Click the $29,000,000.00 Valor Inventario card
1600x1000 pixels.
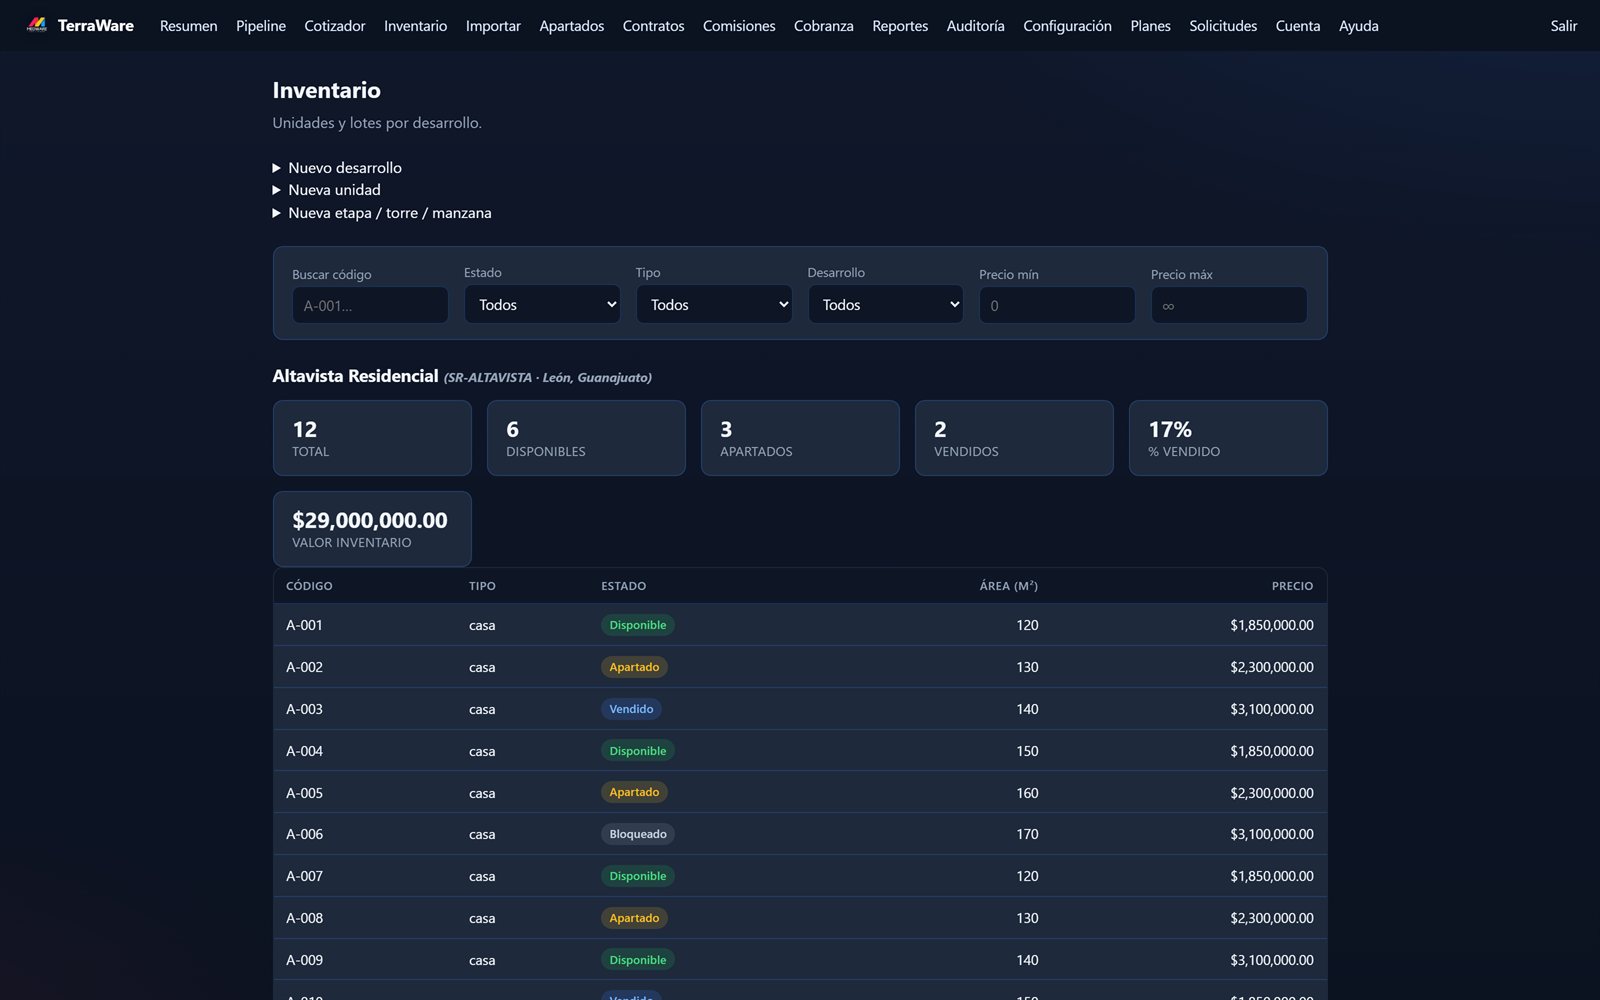[372, 529]
